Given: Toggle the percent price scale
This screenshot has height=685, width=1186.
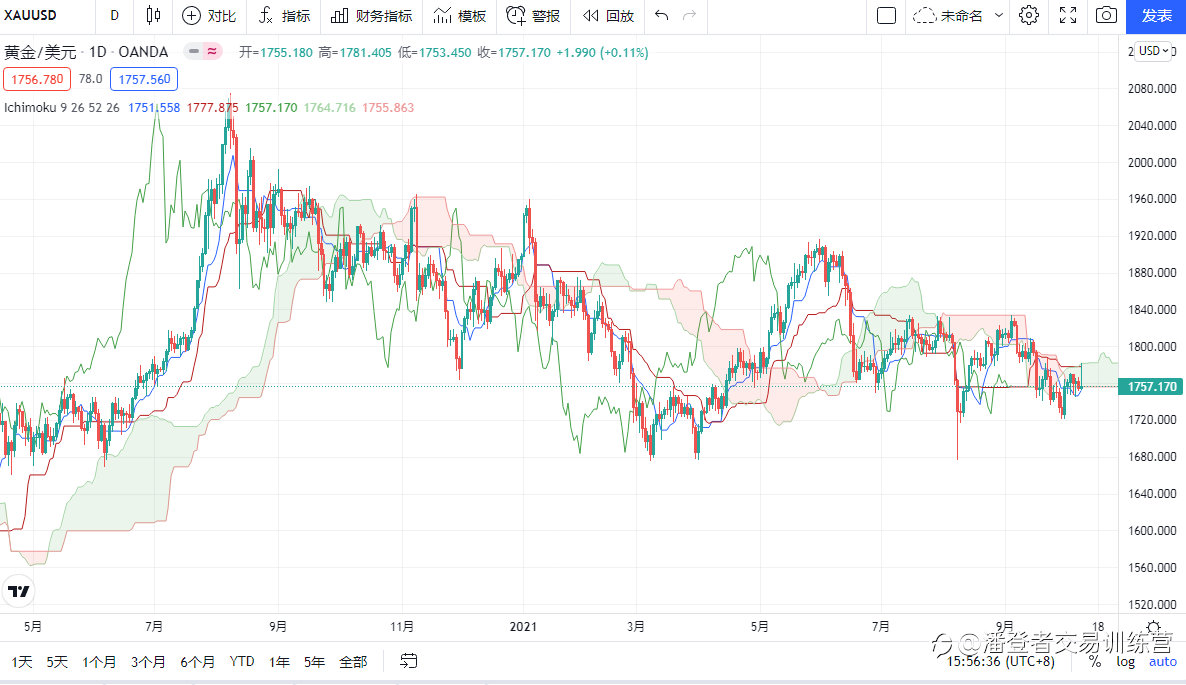Looking at the screenshot, I should coord(1095,661).
